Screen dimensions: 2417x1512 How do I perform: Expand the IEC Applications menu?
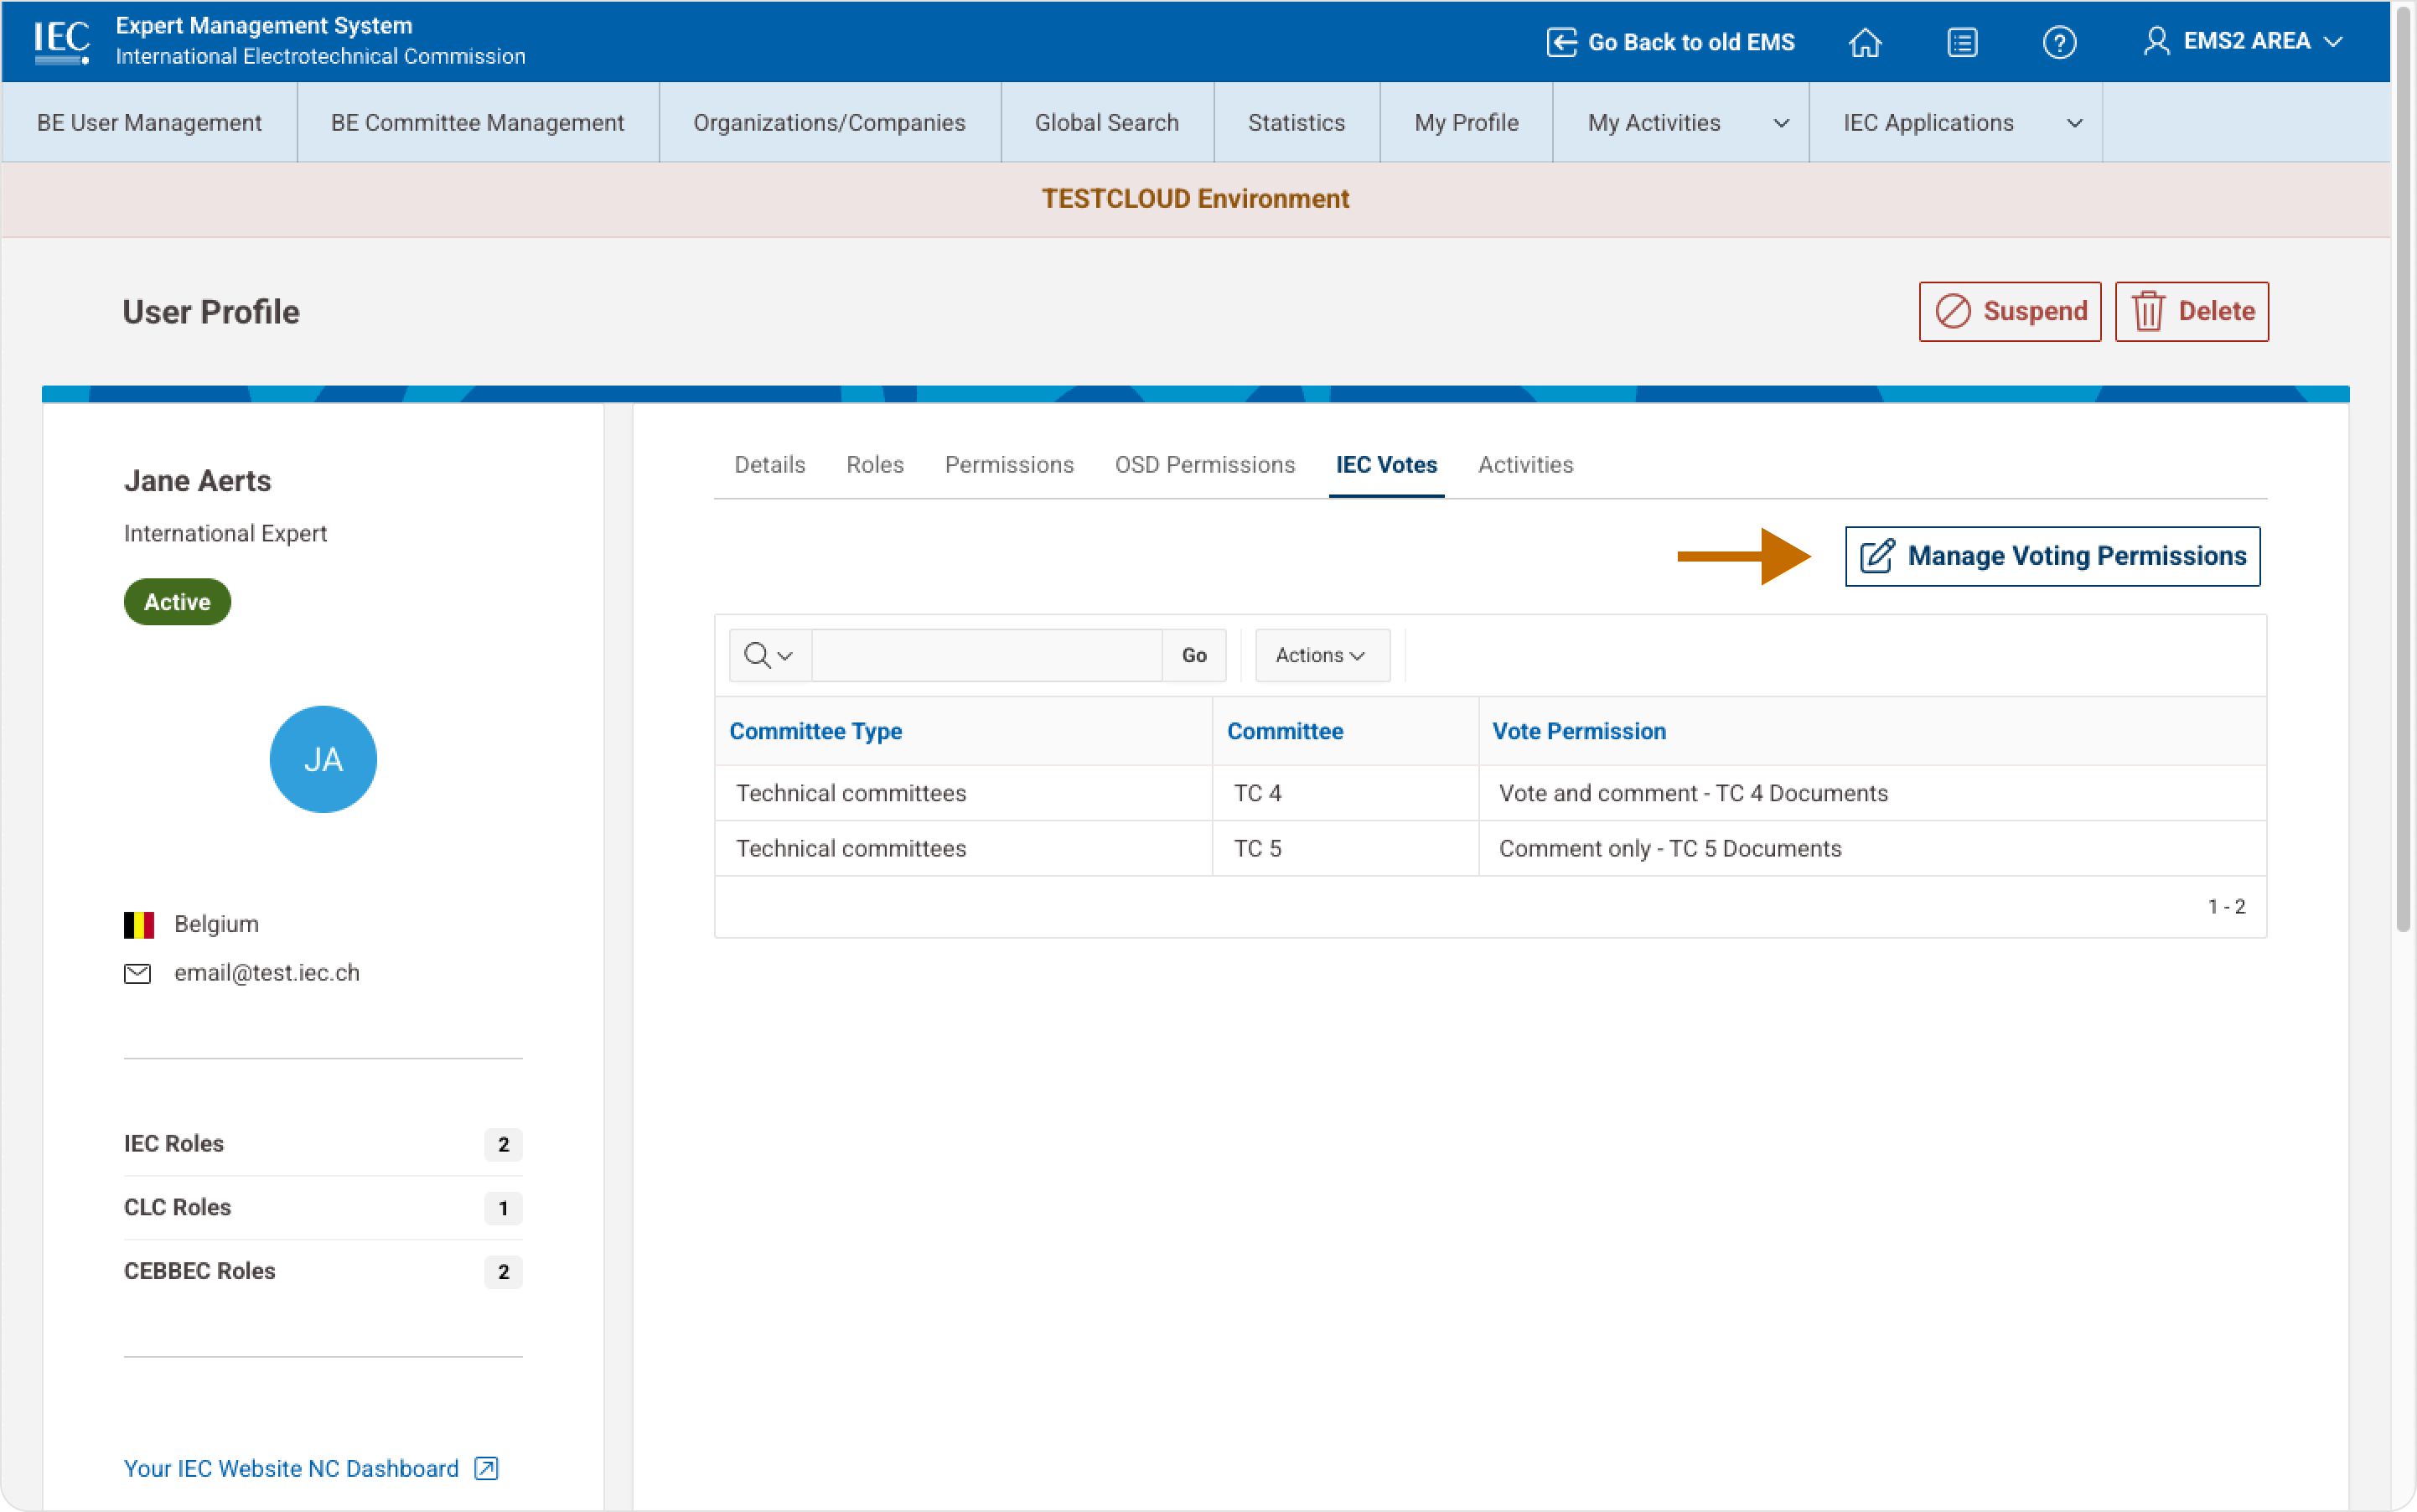[1957, 122]
